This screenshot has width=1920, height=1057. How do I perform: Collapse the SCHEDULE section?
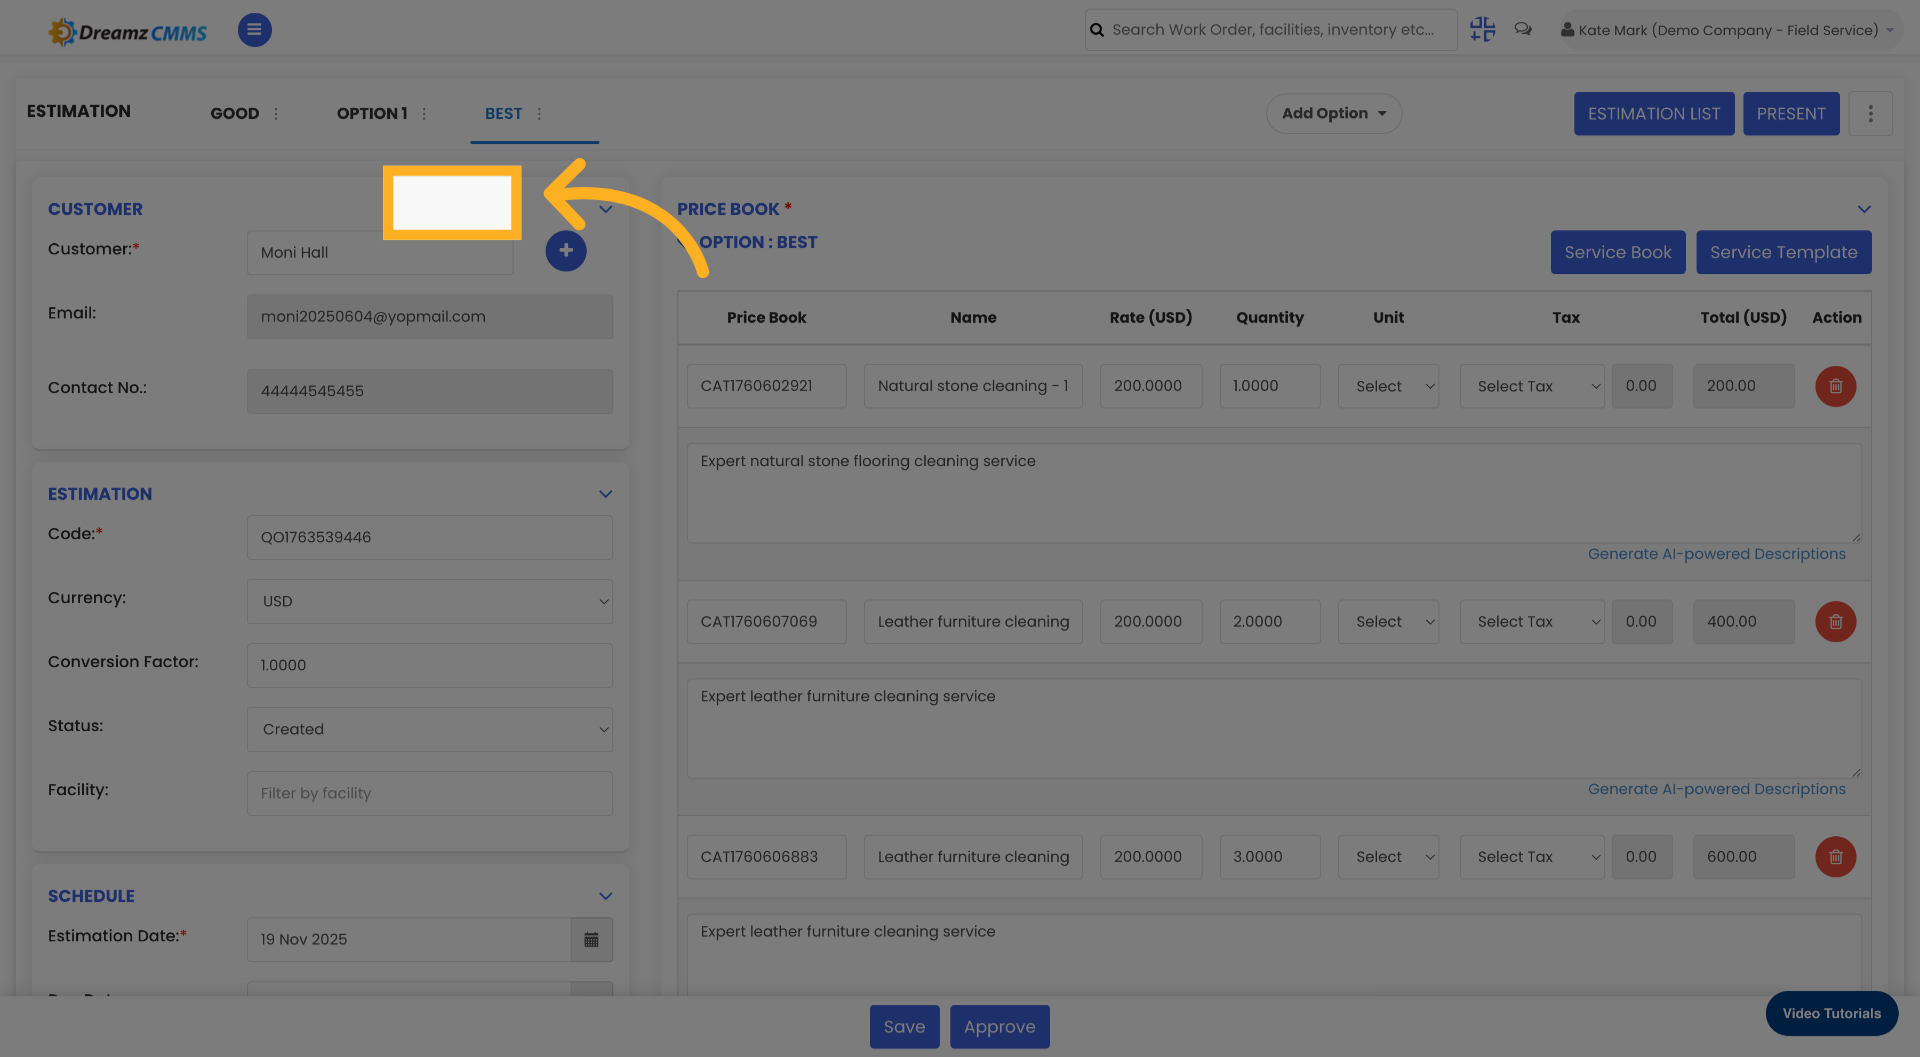click(x=605, y=896)
